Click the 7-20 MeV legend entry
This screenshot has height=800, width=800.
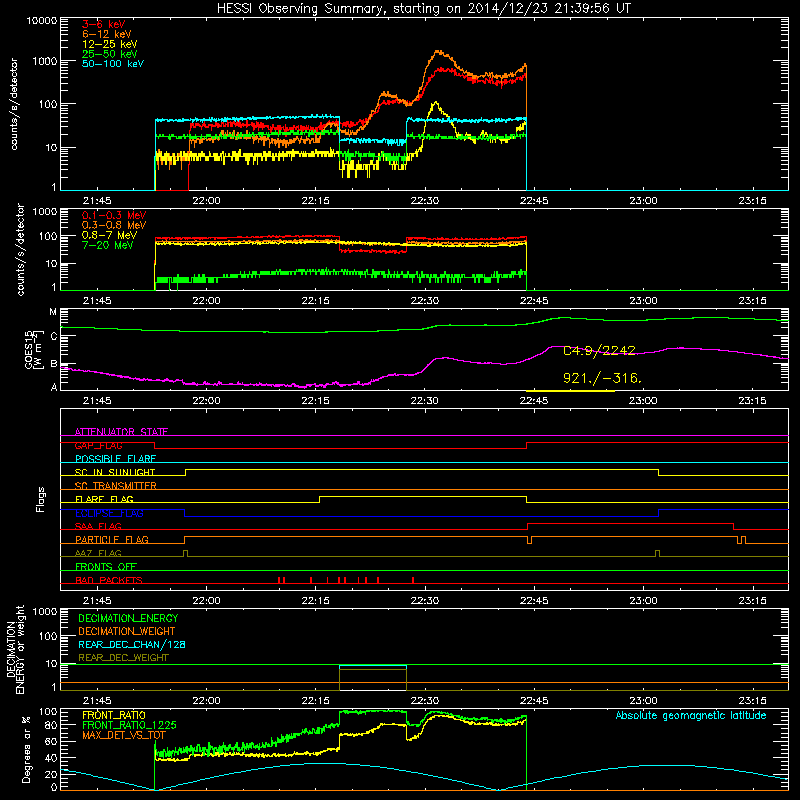click(108, 245)
